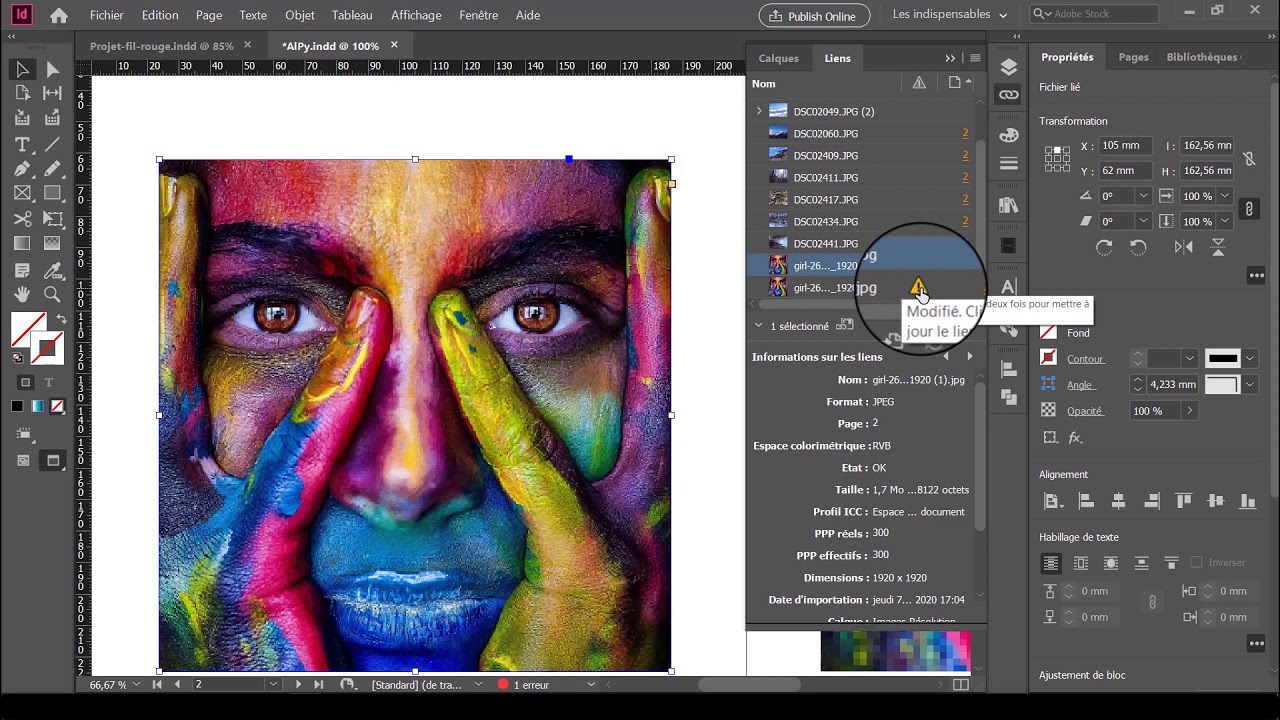Open the Links panel icon in dock

pyautogui.click(x=1008, y=95)
